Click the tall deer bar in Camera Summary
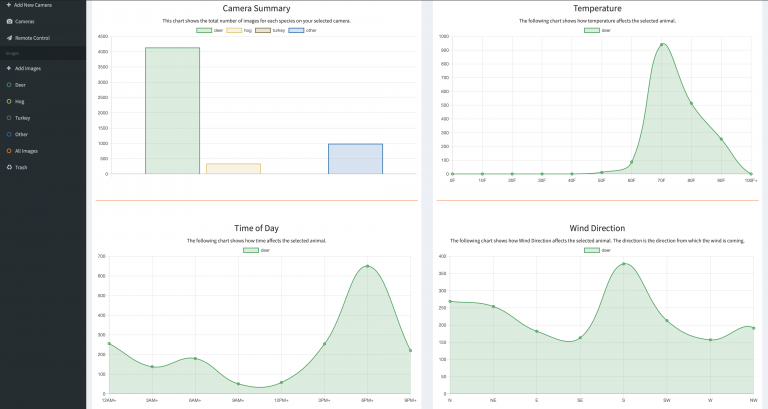This screenshot has width=768, height=409. coord(172,110)
